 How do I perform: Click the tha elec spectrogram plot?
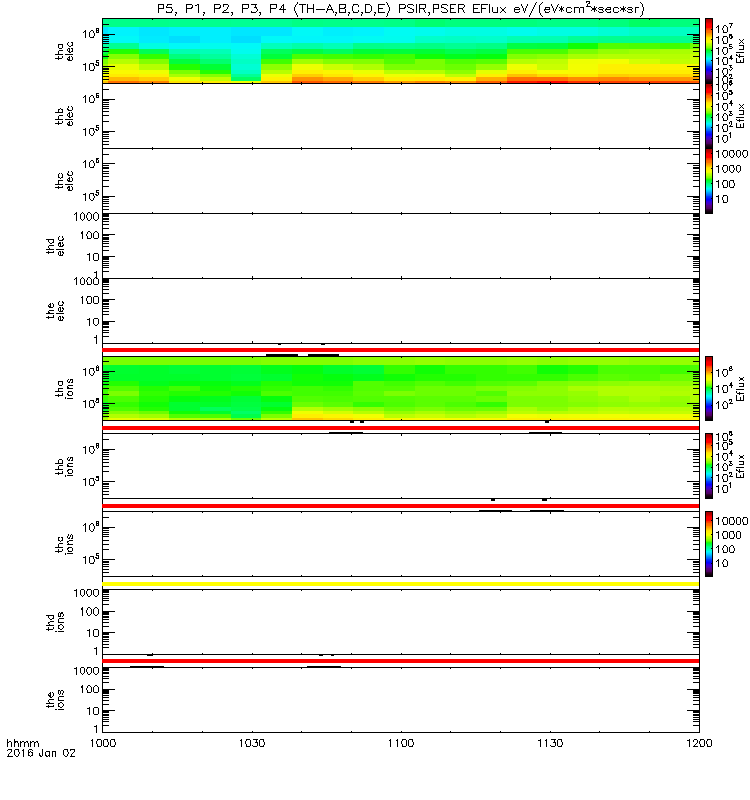coord(401,51)
